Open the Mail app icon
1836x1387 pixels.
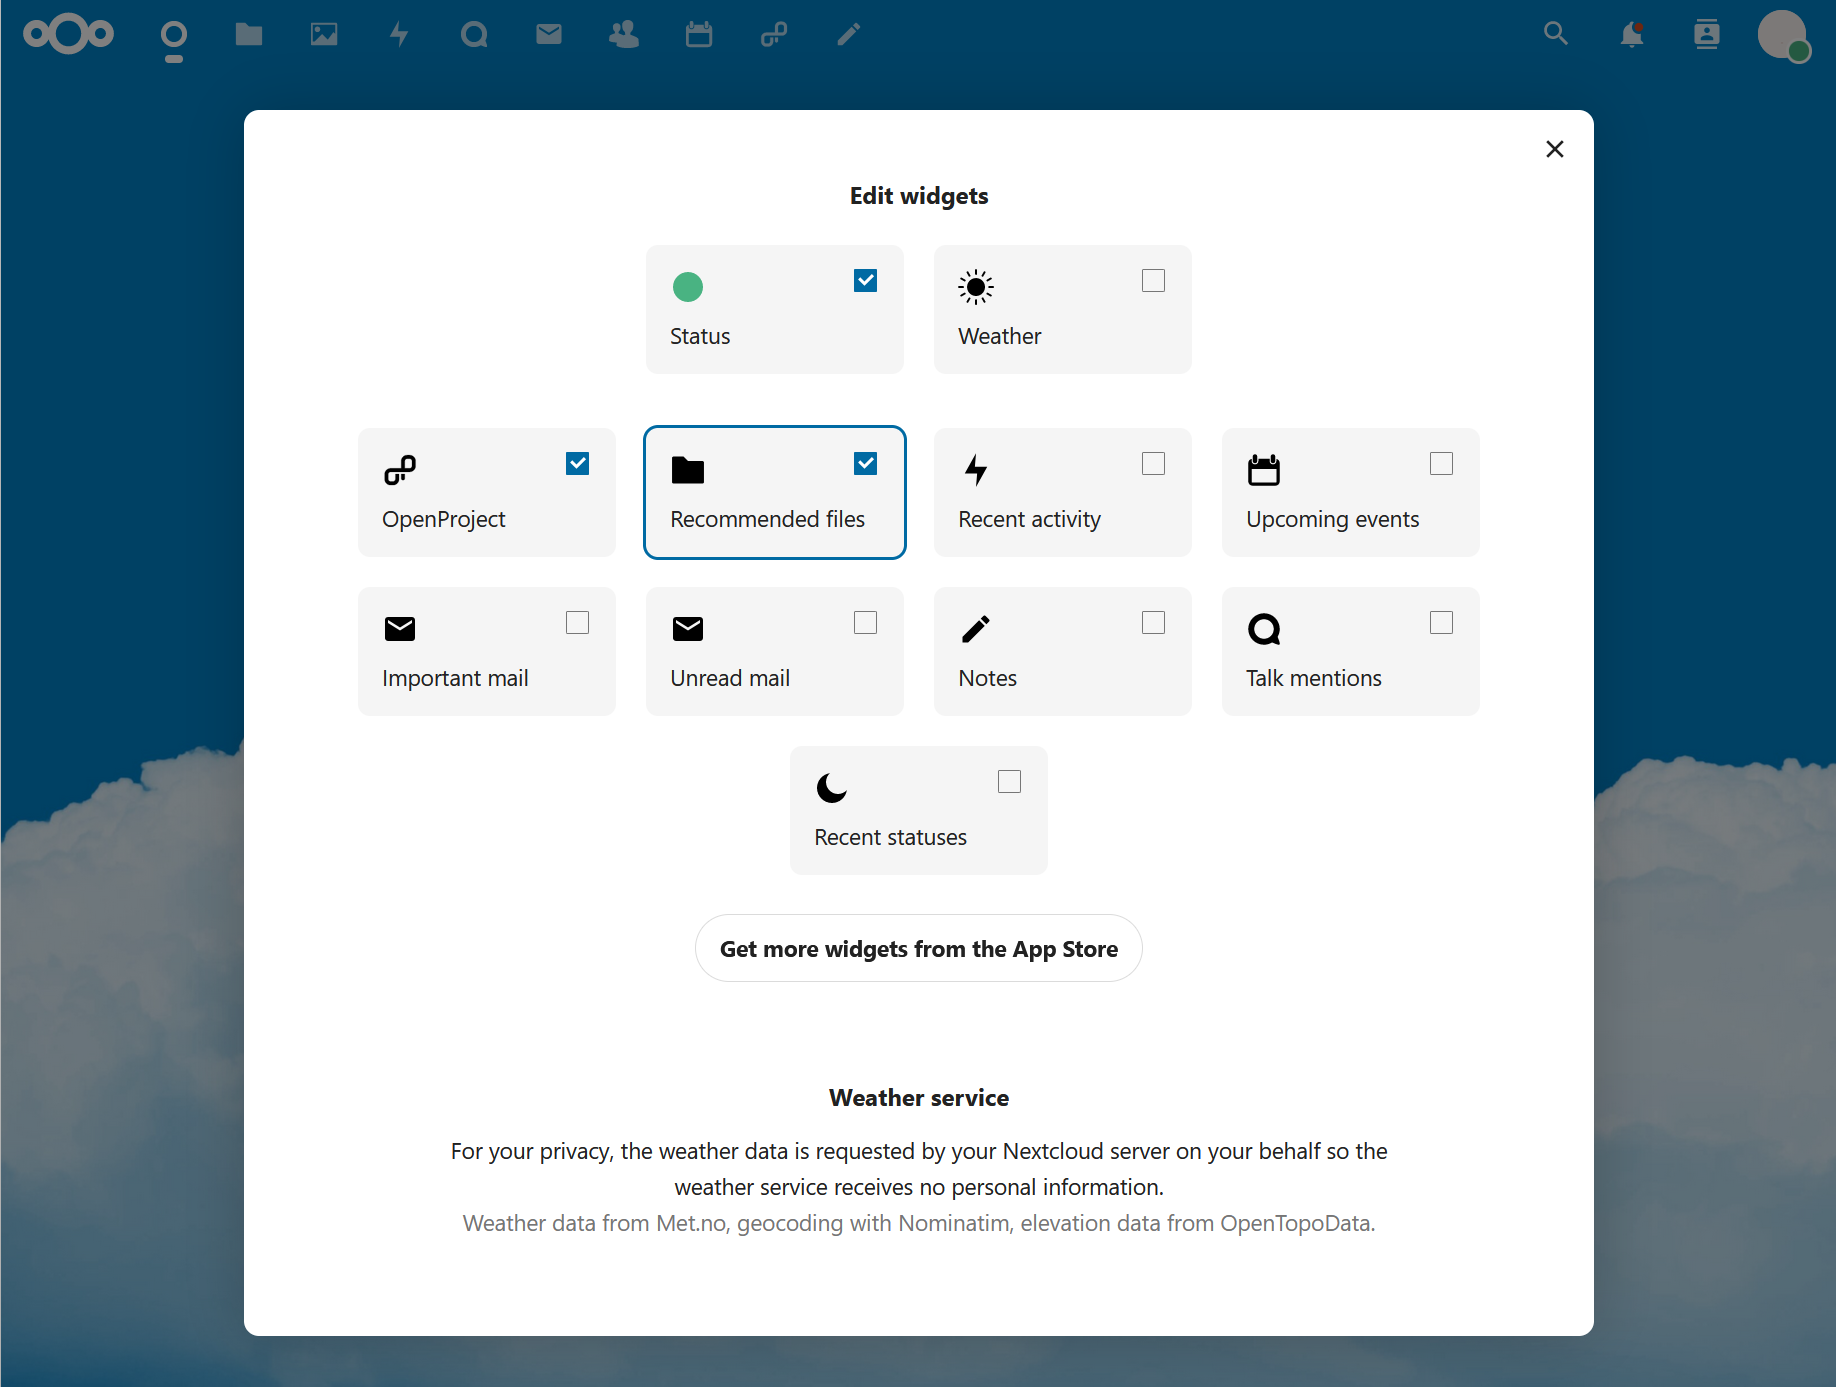click(x=548, y=33)
